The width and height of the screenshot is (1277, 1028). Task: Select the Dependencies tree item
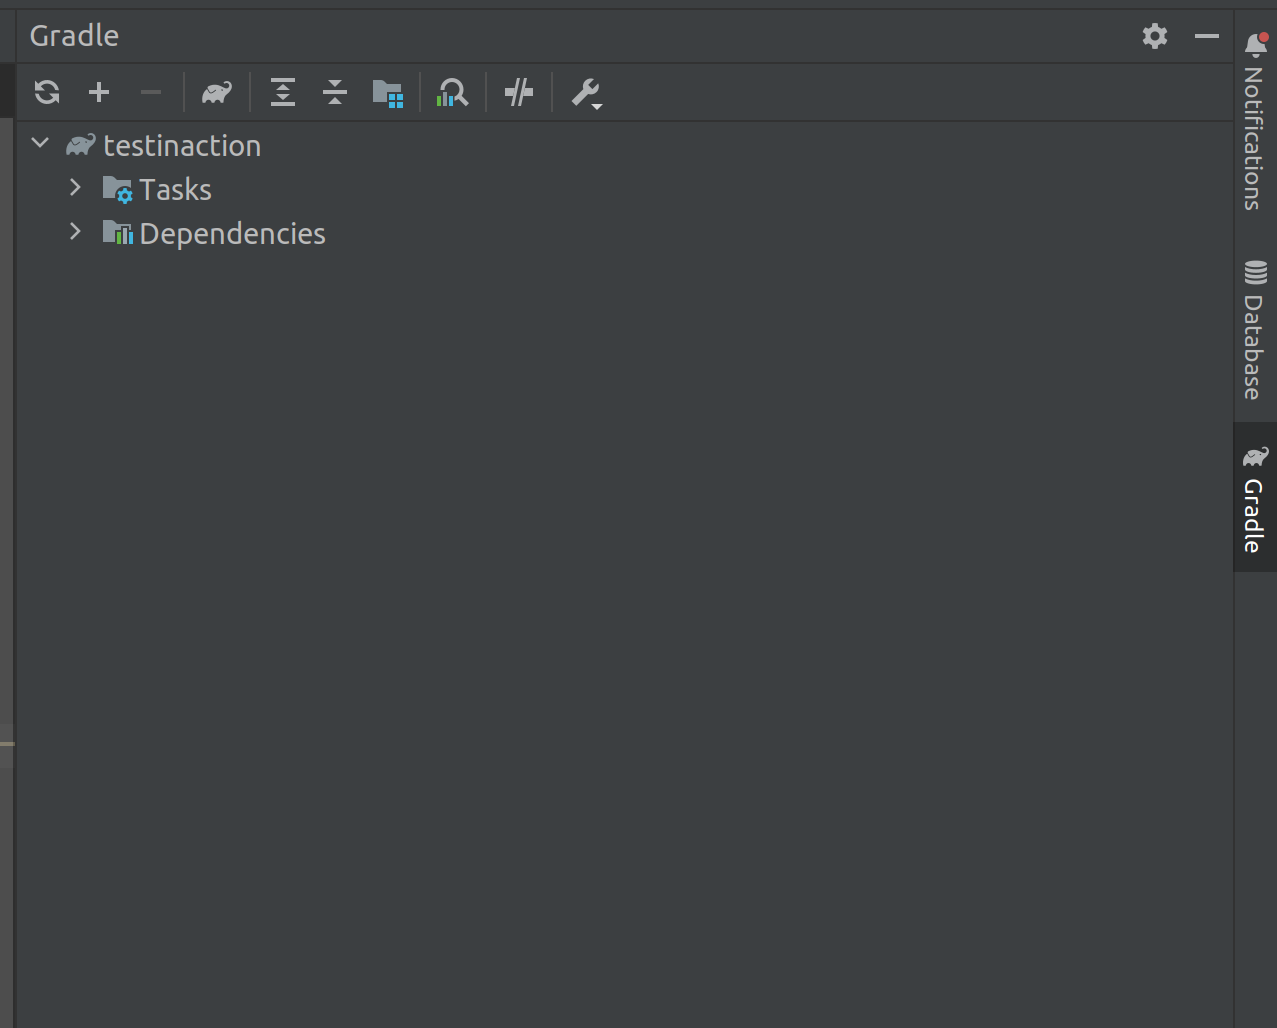pos(625,233)
